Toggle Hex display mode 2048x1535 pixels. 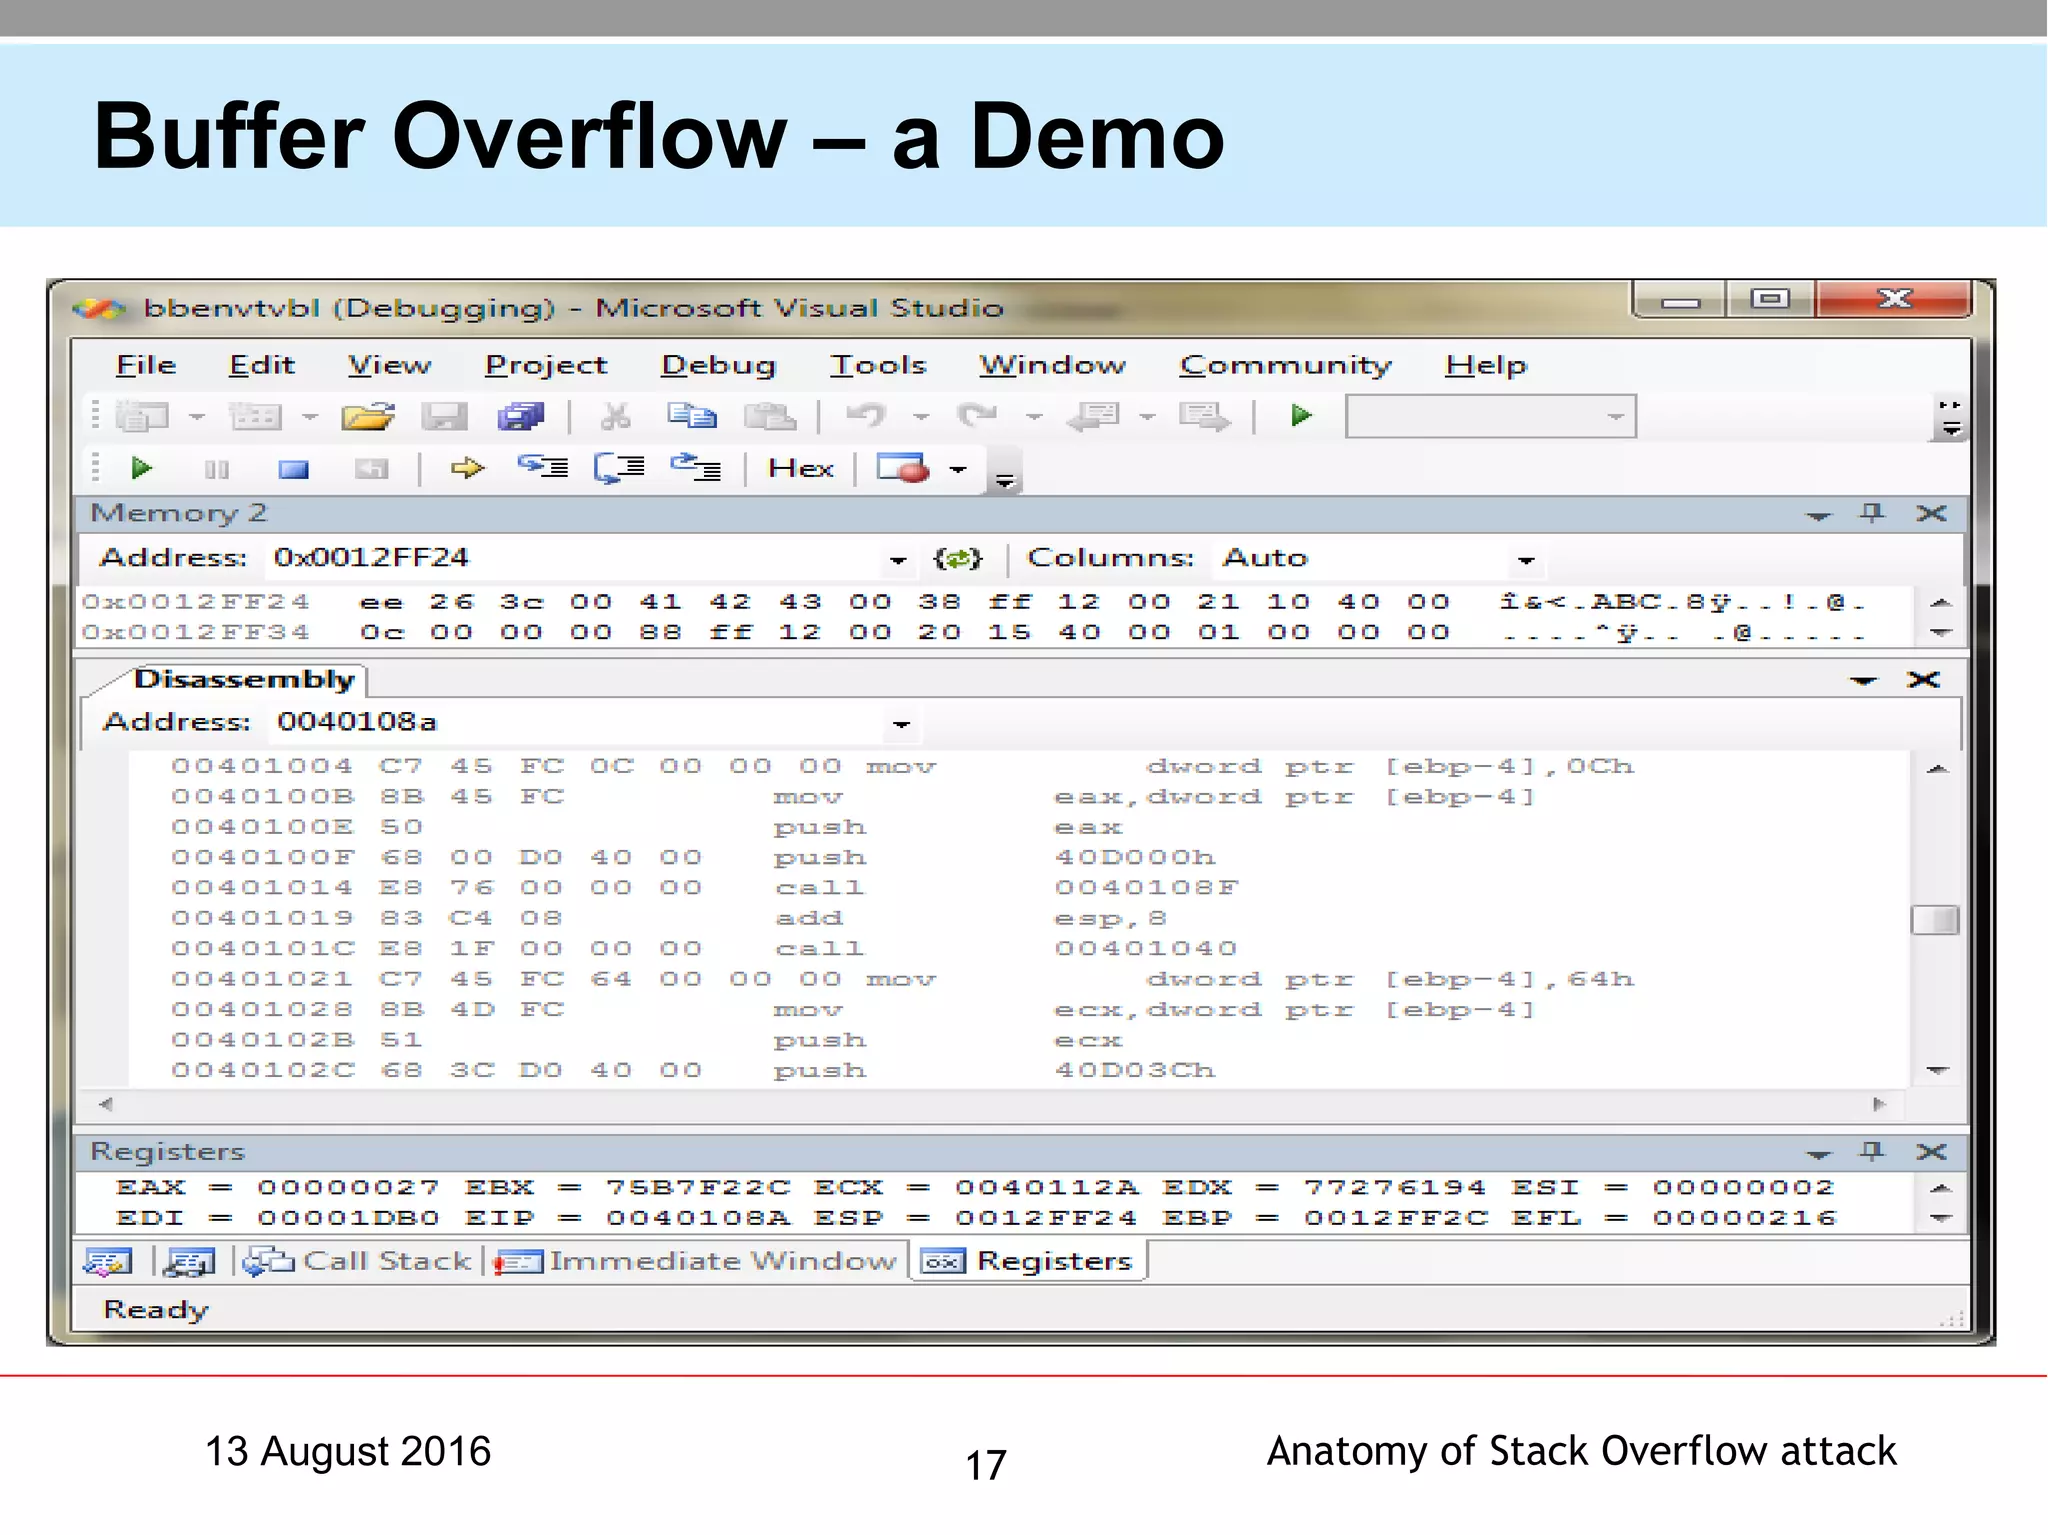[x=800, y=468]
